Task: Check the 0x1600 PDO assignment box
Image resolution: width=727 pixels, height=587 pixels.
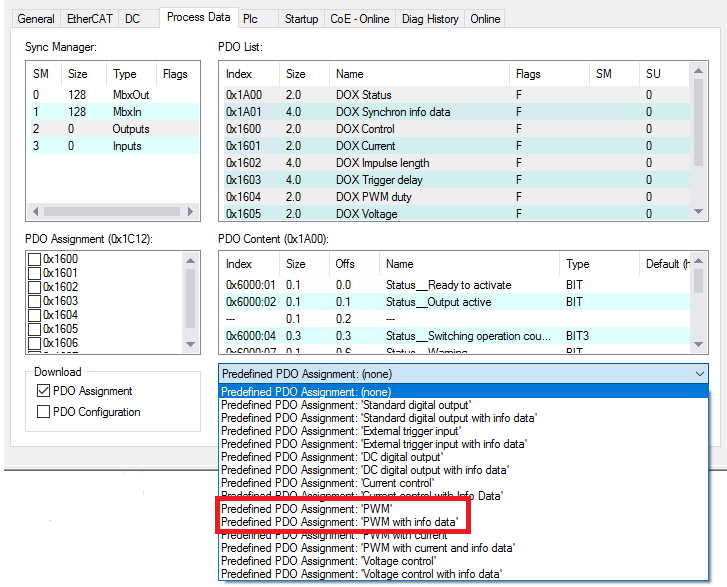Action: tap(35, 259)
